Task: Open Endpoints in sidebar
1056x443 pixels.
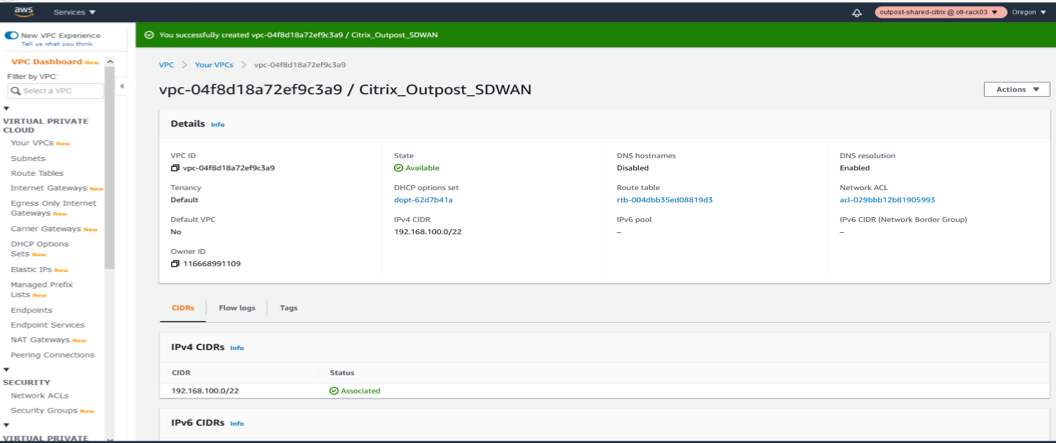Action: [32, 310]
